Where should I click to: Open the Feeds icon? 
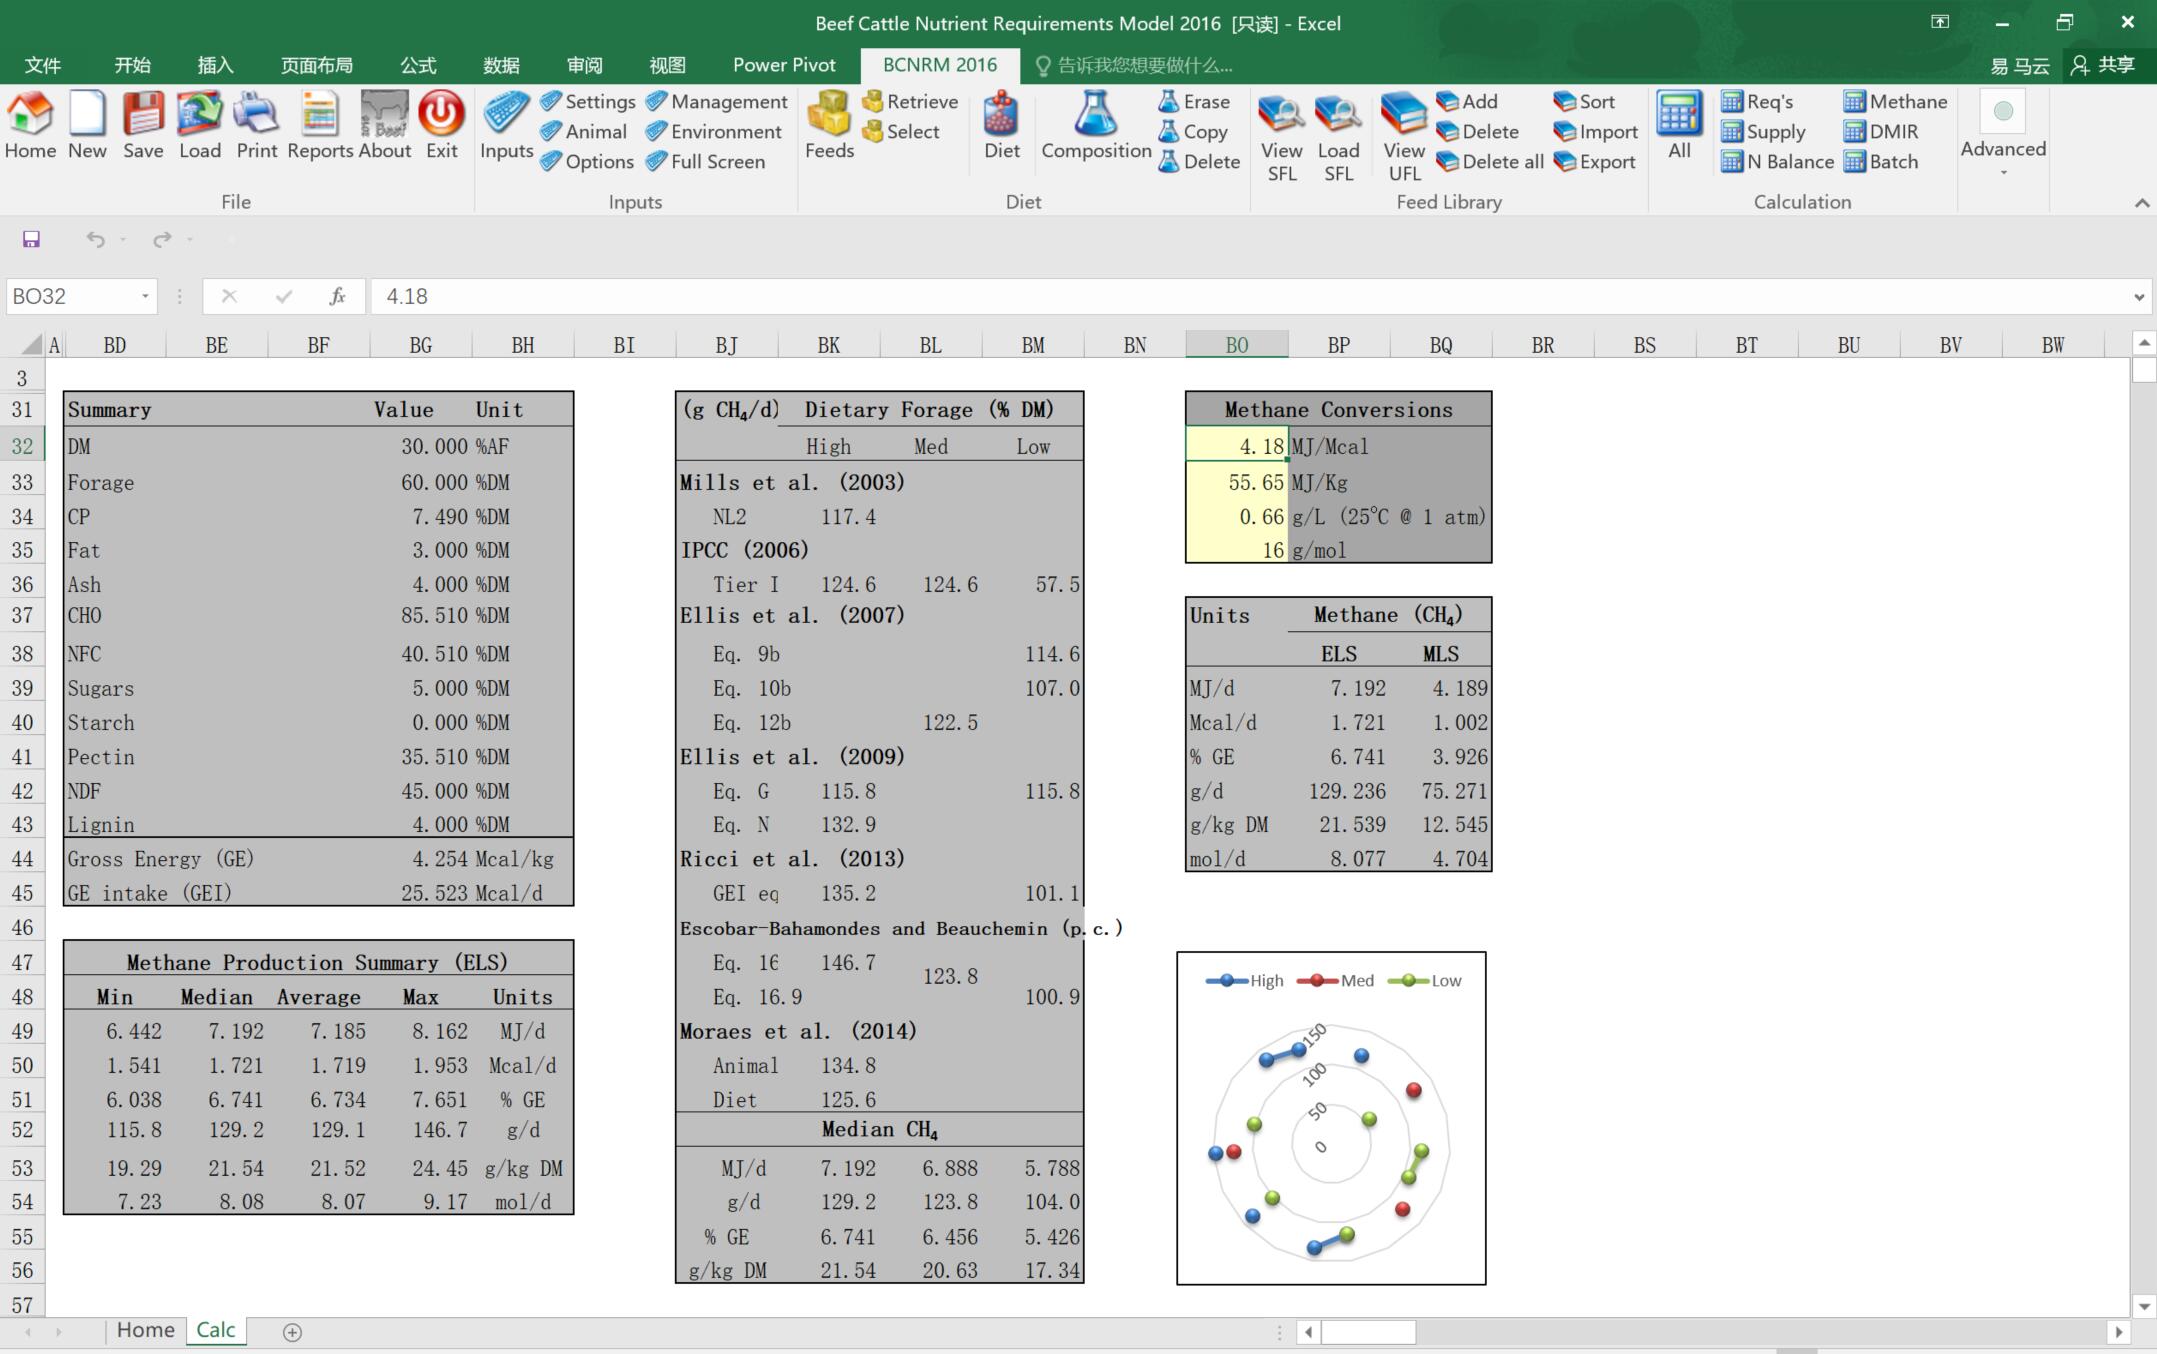[x=829, y=126]
